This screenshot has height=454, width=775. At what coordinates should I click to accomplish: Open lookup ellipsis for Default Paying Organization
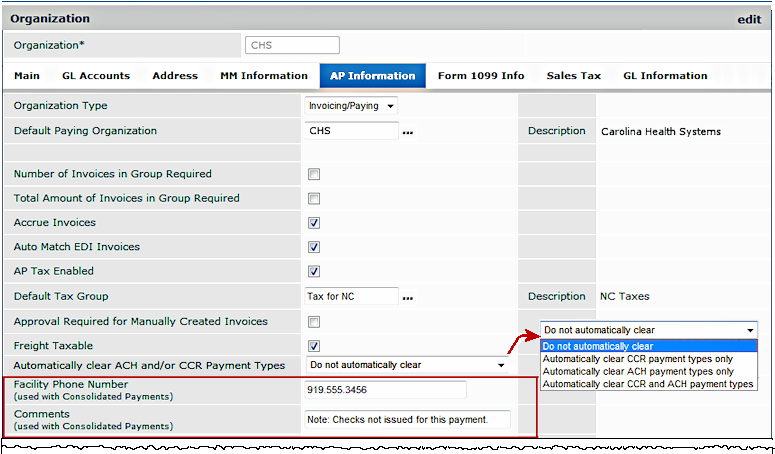pos(407,131)
